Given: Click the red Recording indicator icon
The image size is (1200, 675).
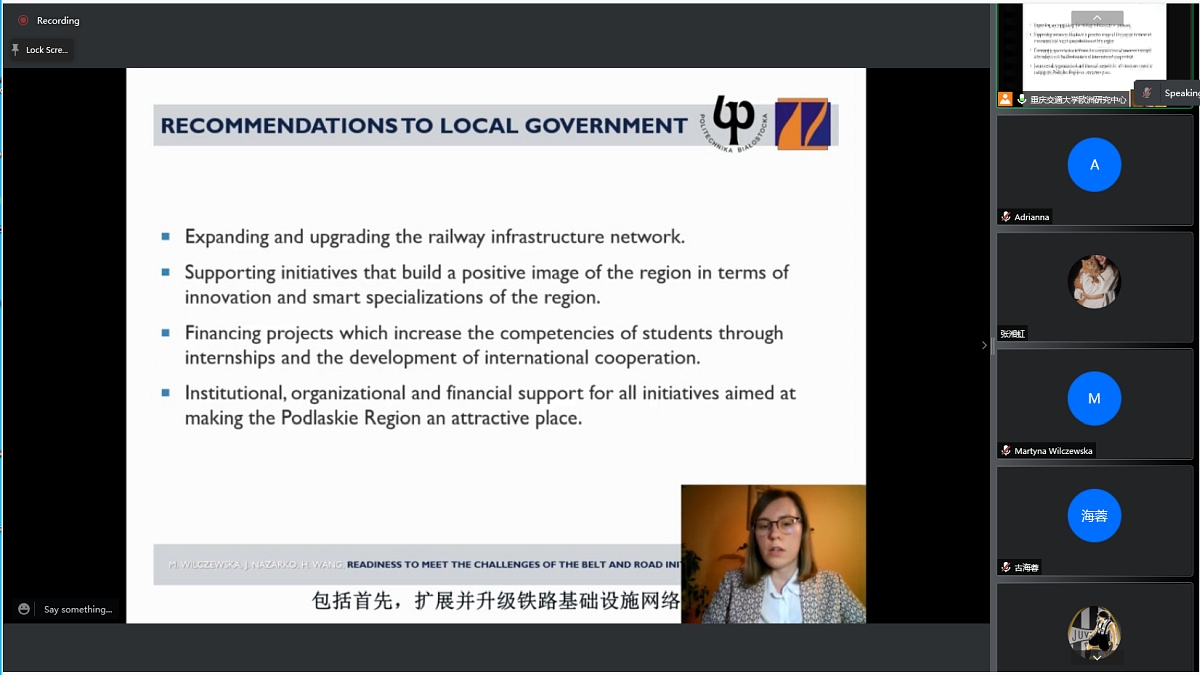Looking at the screenshot, I should [23, 20].
